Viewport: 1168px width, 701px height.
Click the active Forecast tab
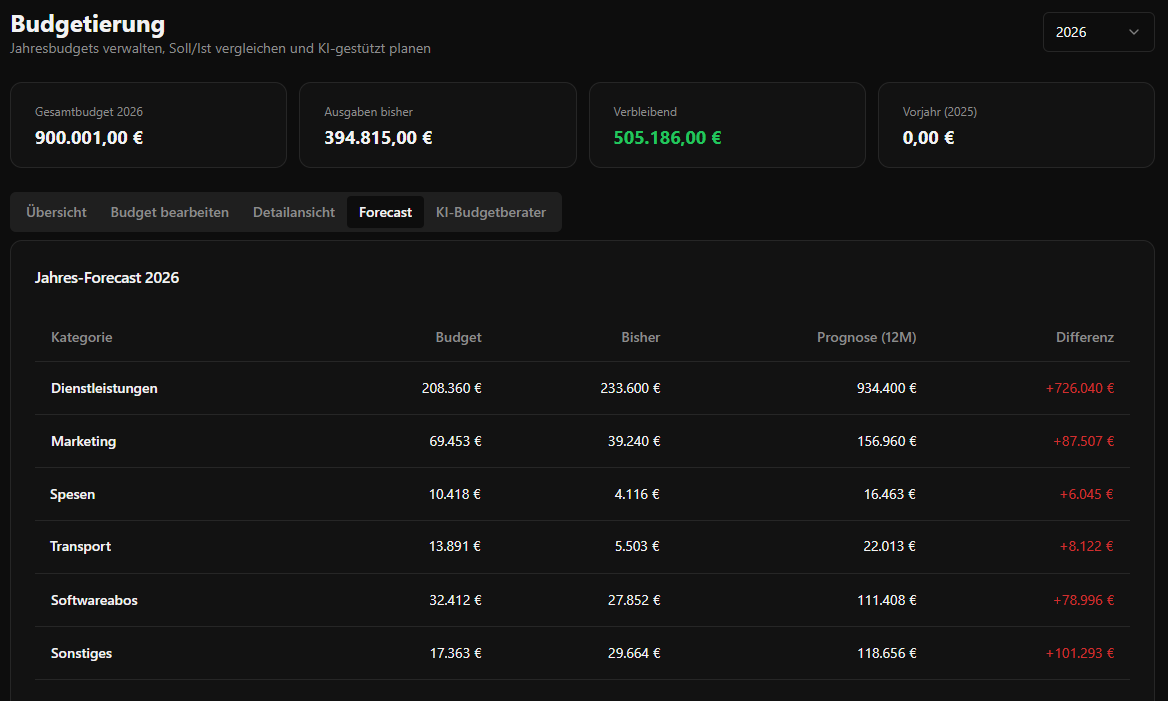[x=385, y=212]
